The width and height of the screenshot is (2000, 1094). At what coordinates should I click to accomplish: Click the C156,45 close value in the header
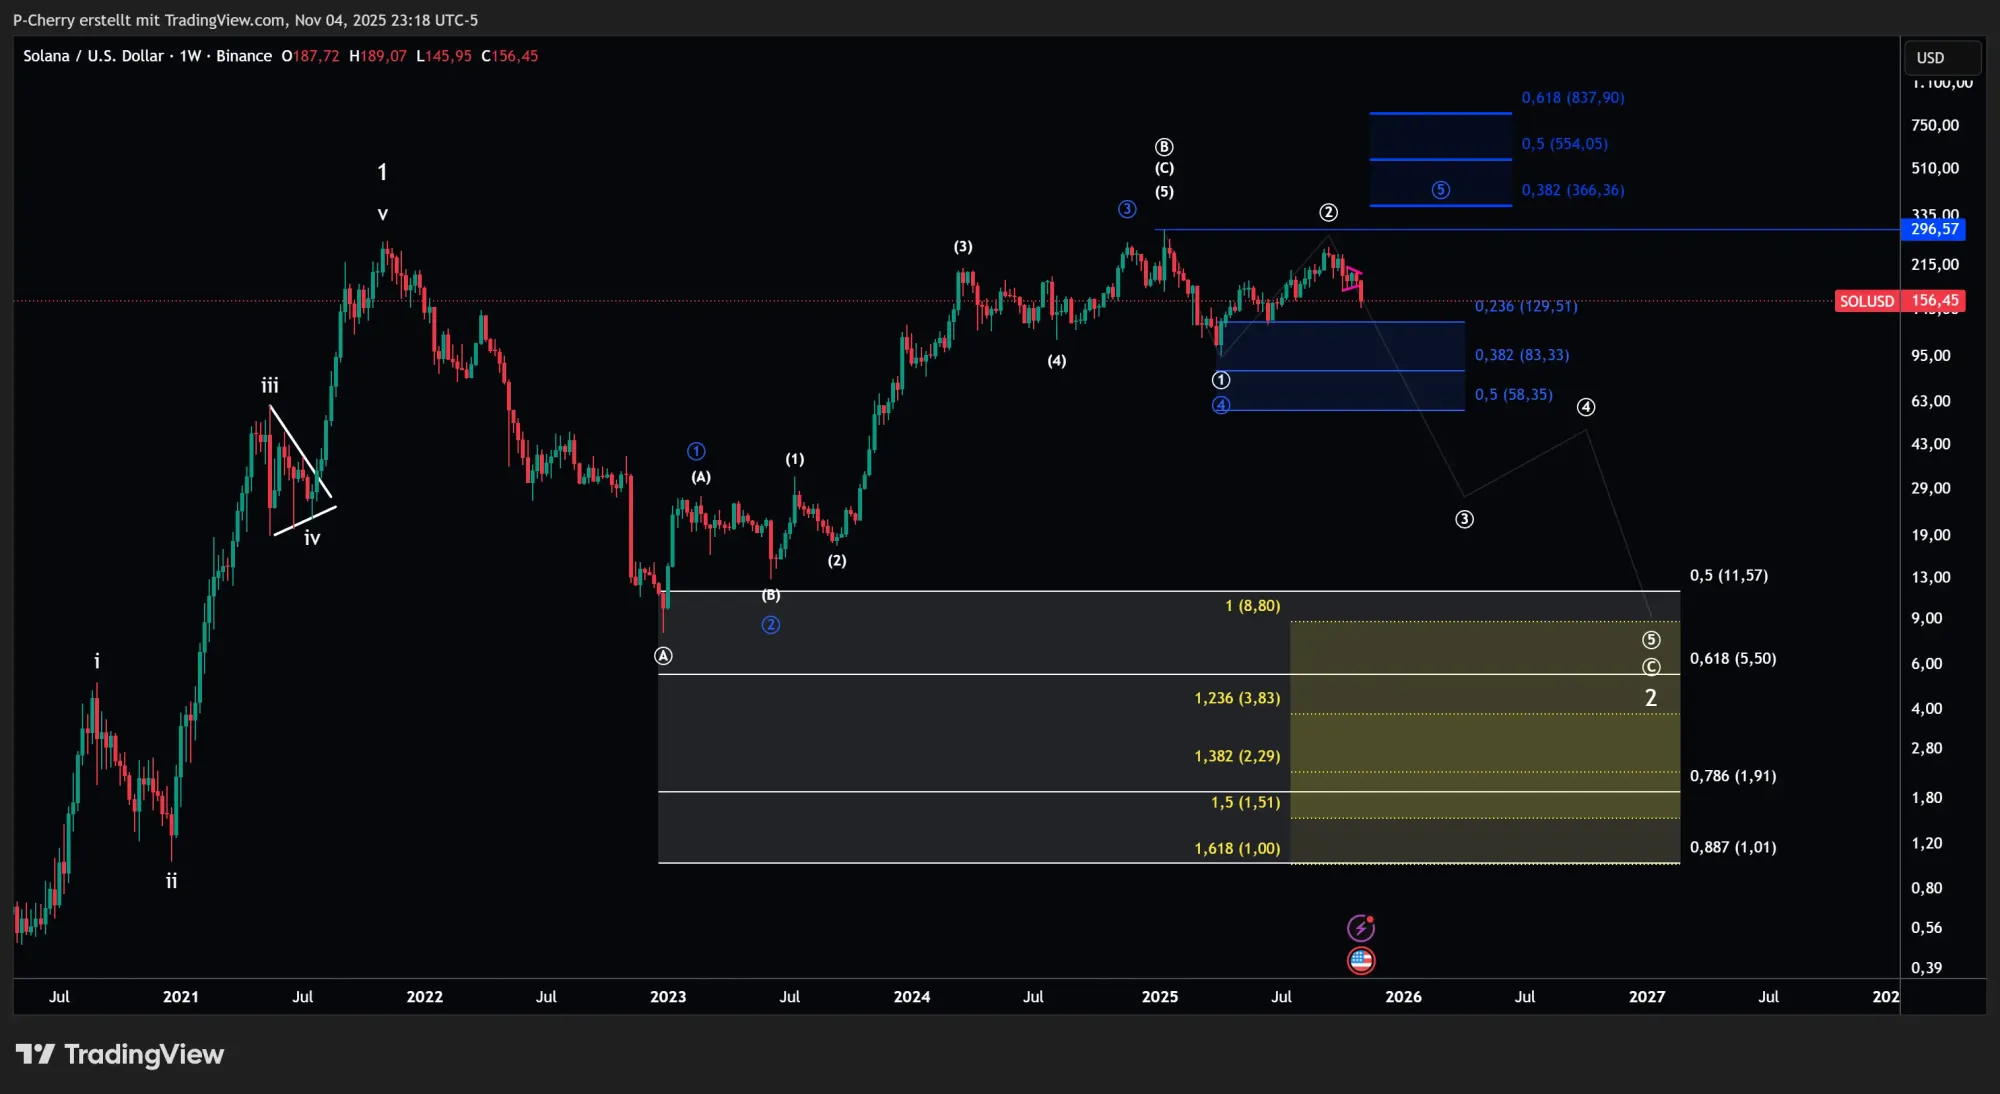[x=510, y=56]
